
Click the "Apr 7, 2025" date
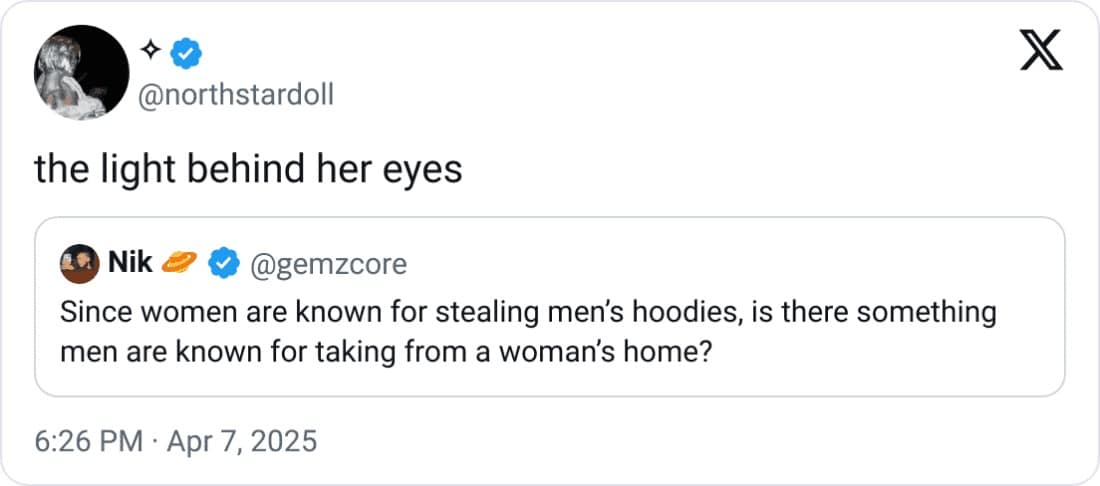point(241,440)
